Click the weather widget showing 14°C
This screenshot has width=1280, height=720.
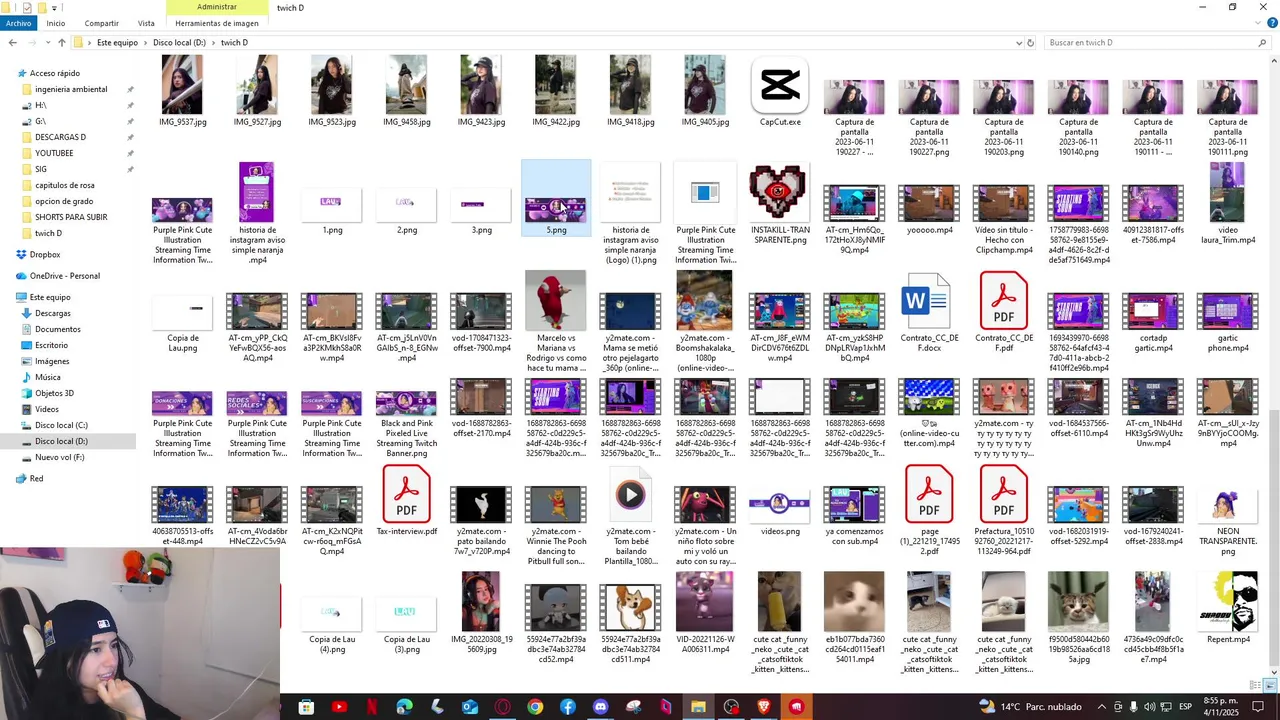[1030, 707]
